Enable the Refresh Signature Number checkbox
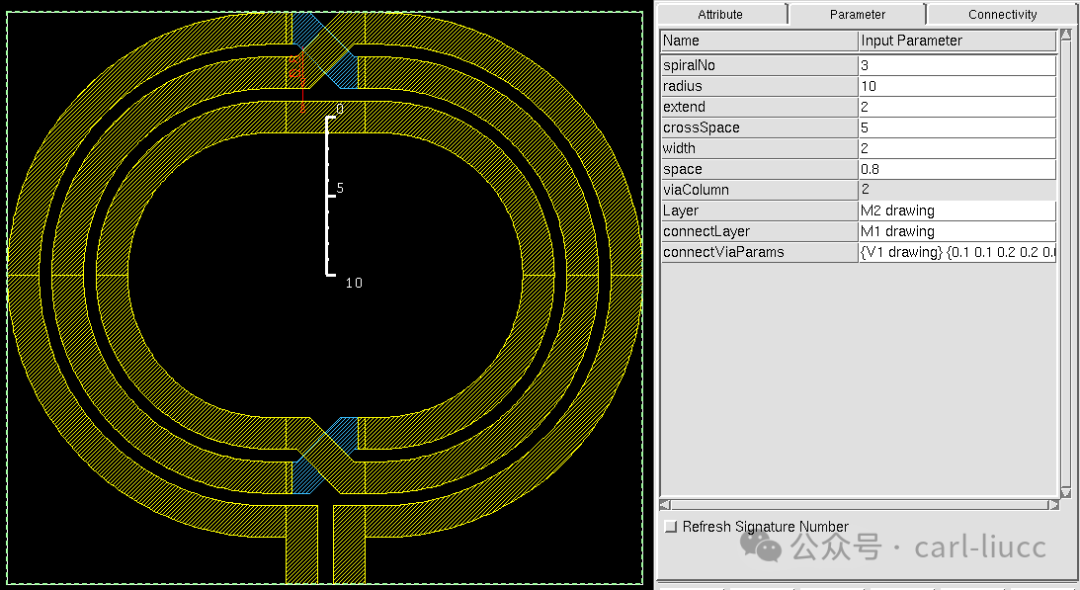The height and width of the screenshot is (590, 1080). (x=671, y=527)
